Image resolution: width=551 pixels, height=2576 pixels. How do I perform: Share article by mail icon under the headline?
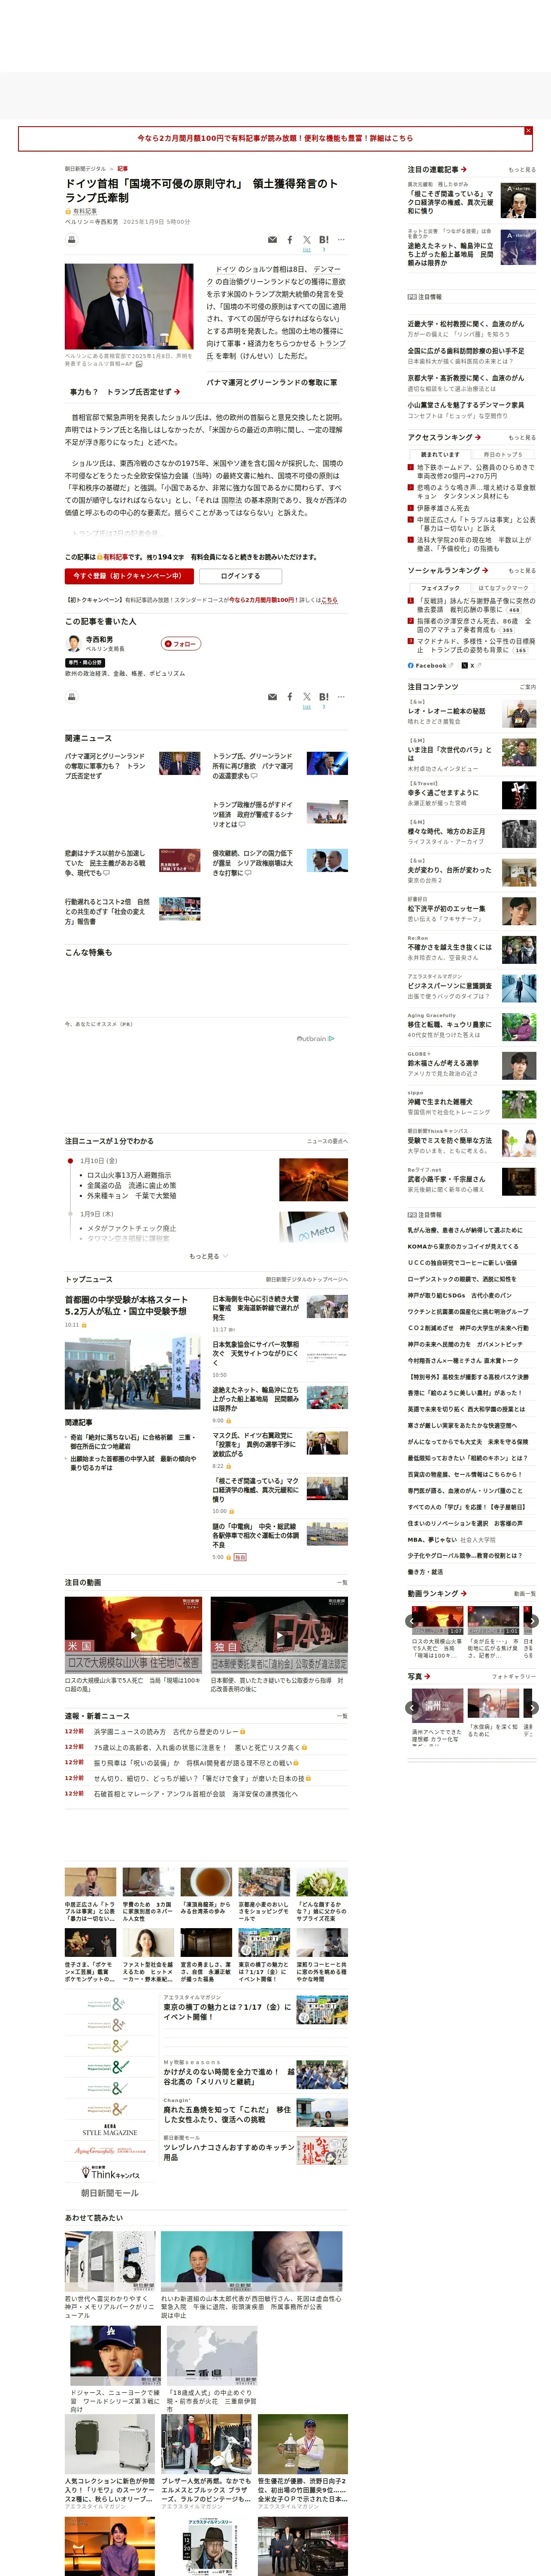[x=272, y=240]
